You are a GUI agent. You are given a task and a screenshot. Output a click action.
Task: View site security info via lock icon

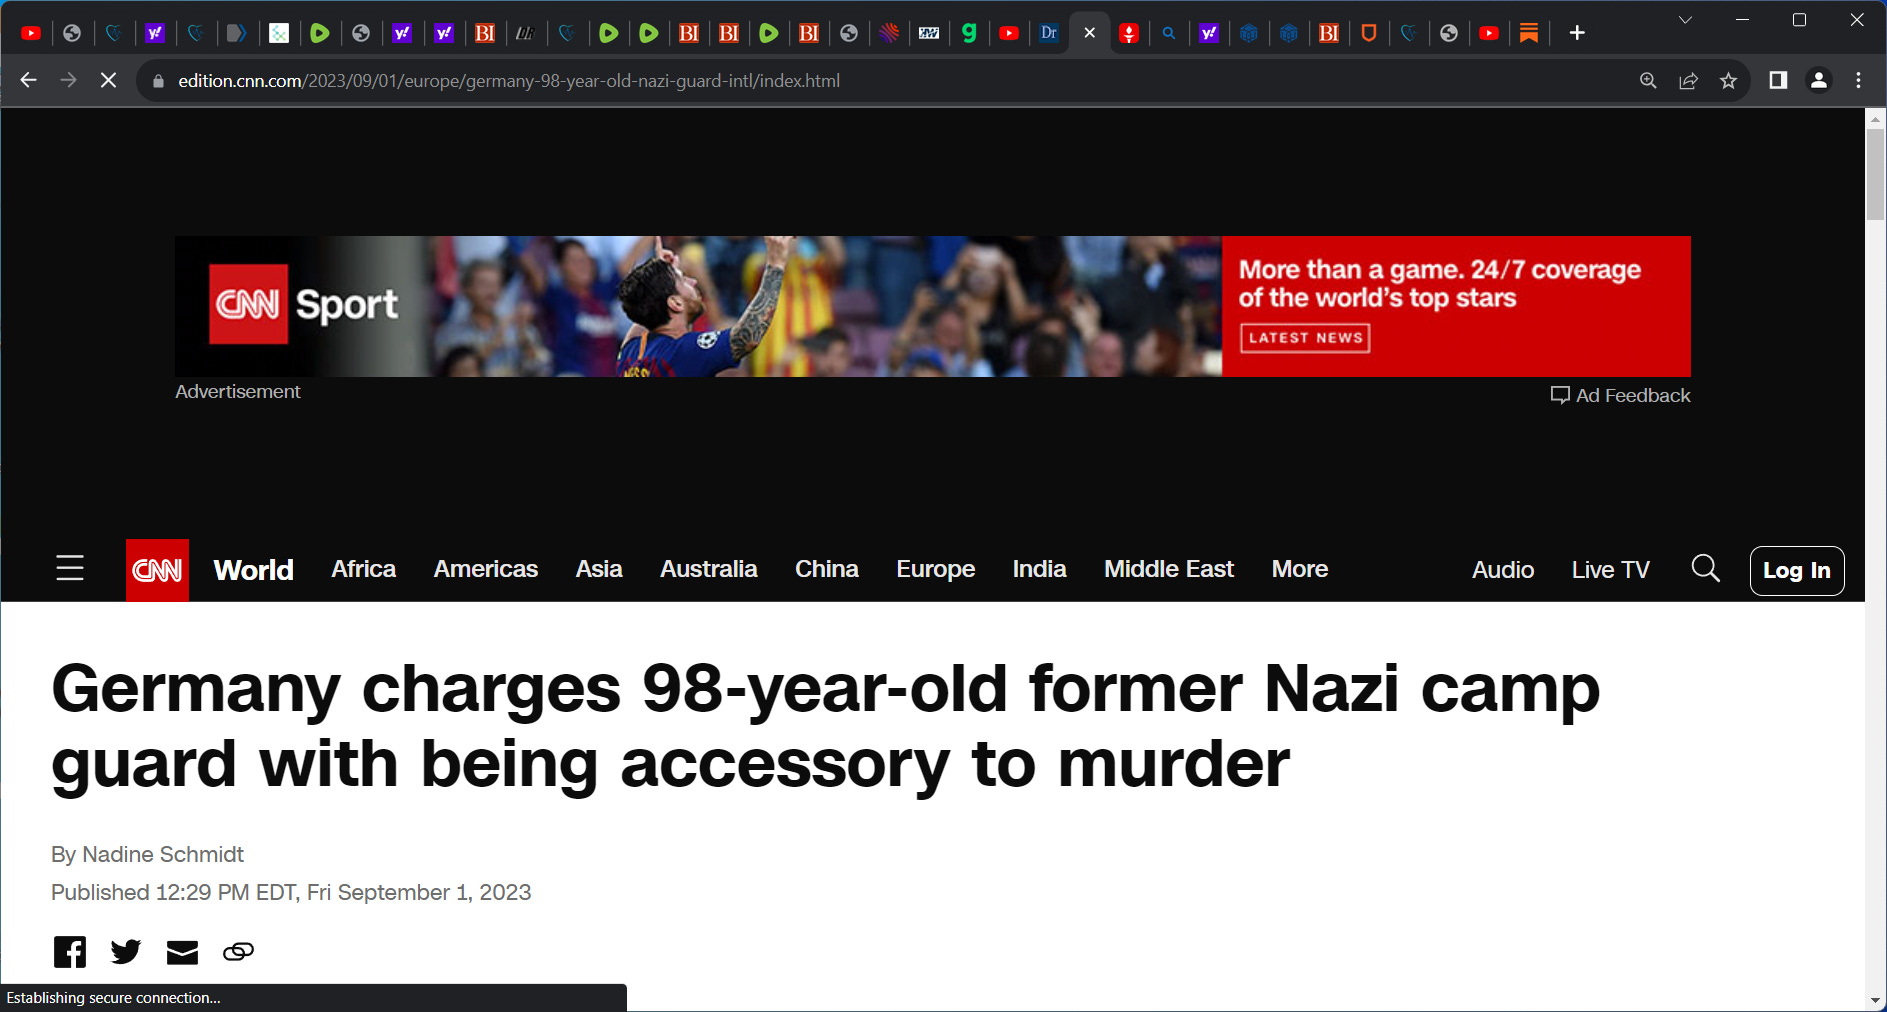[158, 81]
